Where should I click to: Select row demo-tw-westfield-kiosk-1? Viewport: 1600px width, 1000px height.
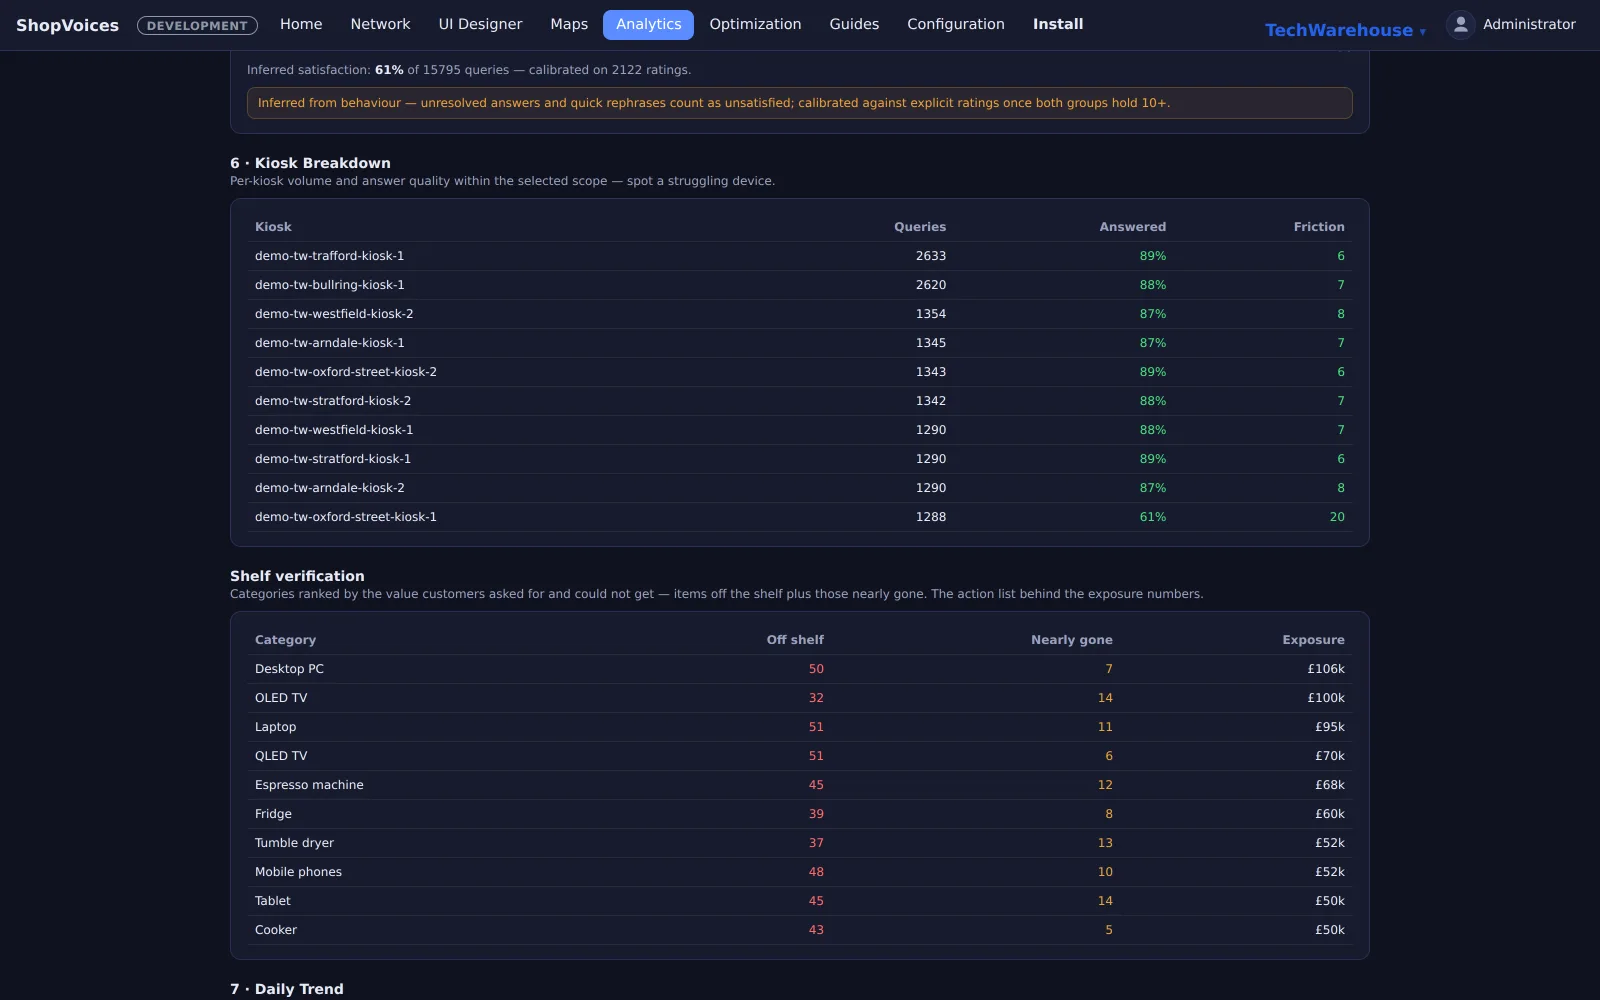point(800,430)
